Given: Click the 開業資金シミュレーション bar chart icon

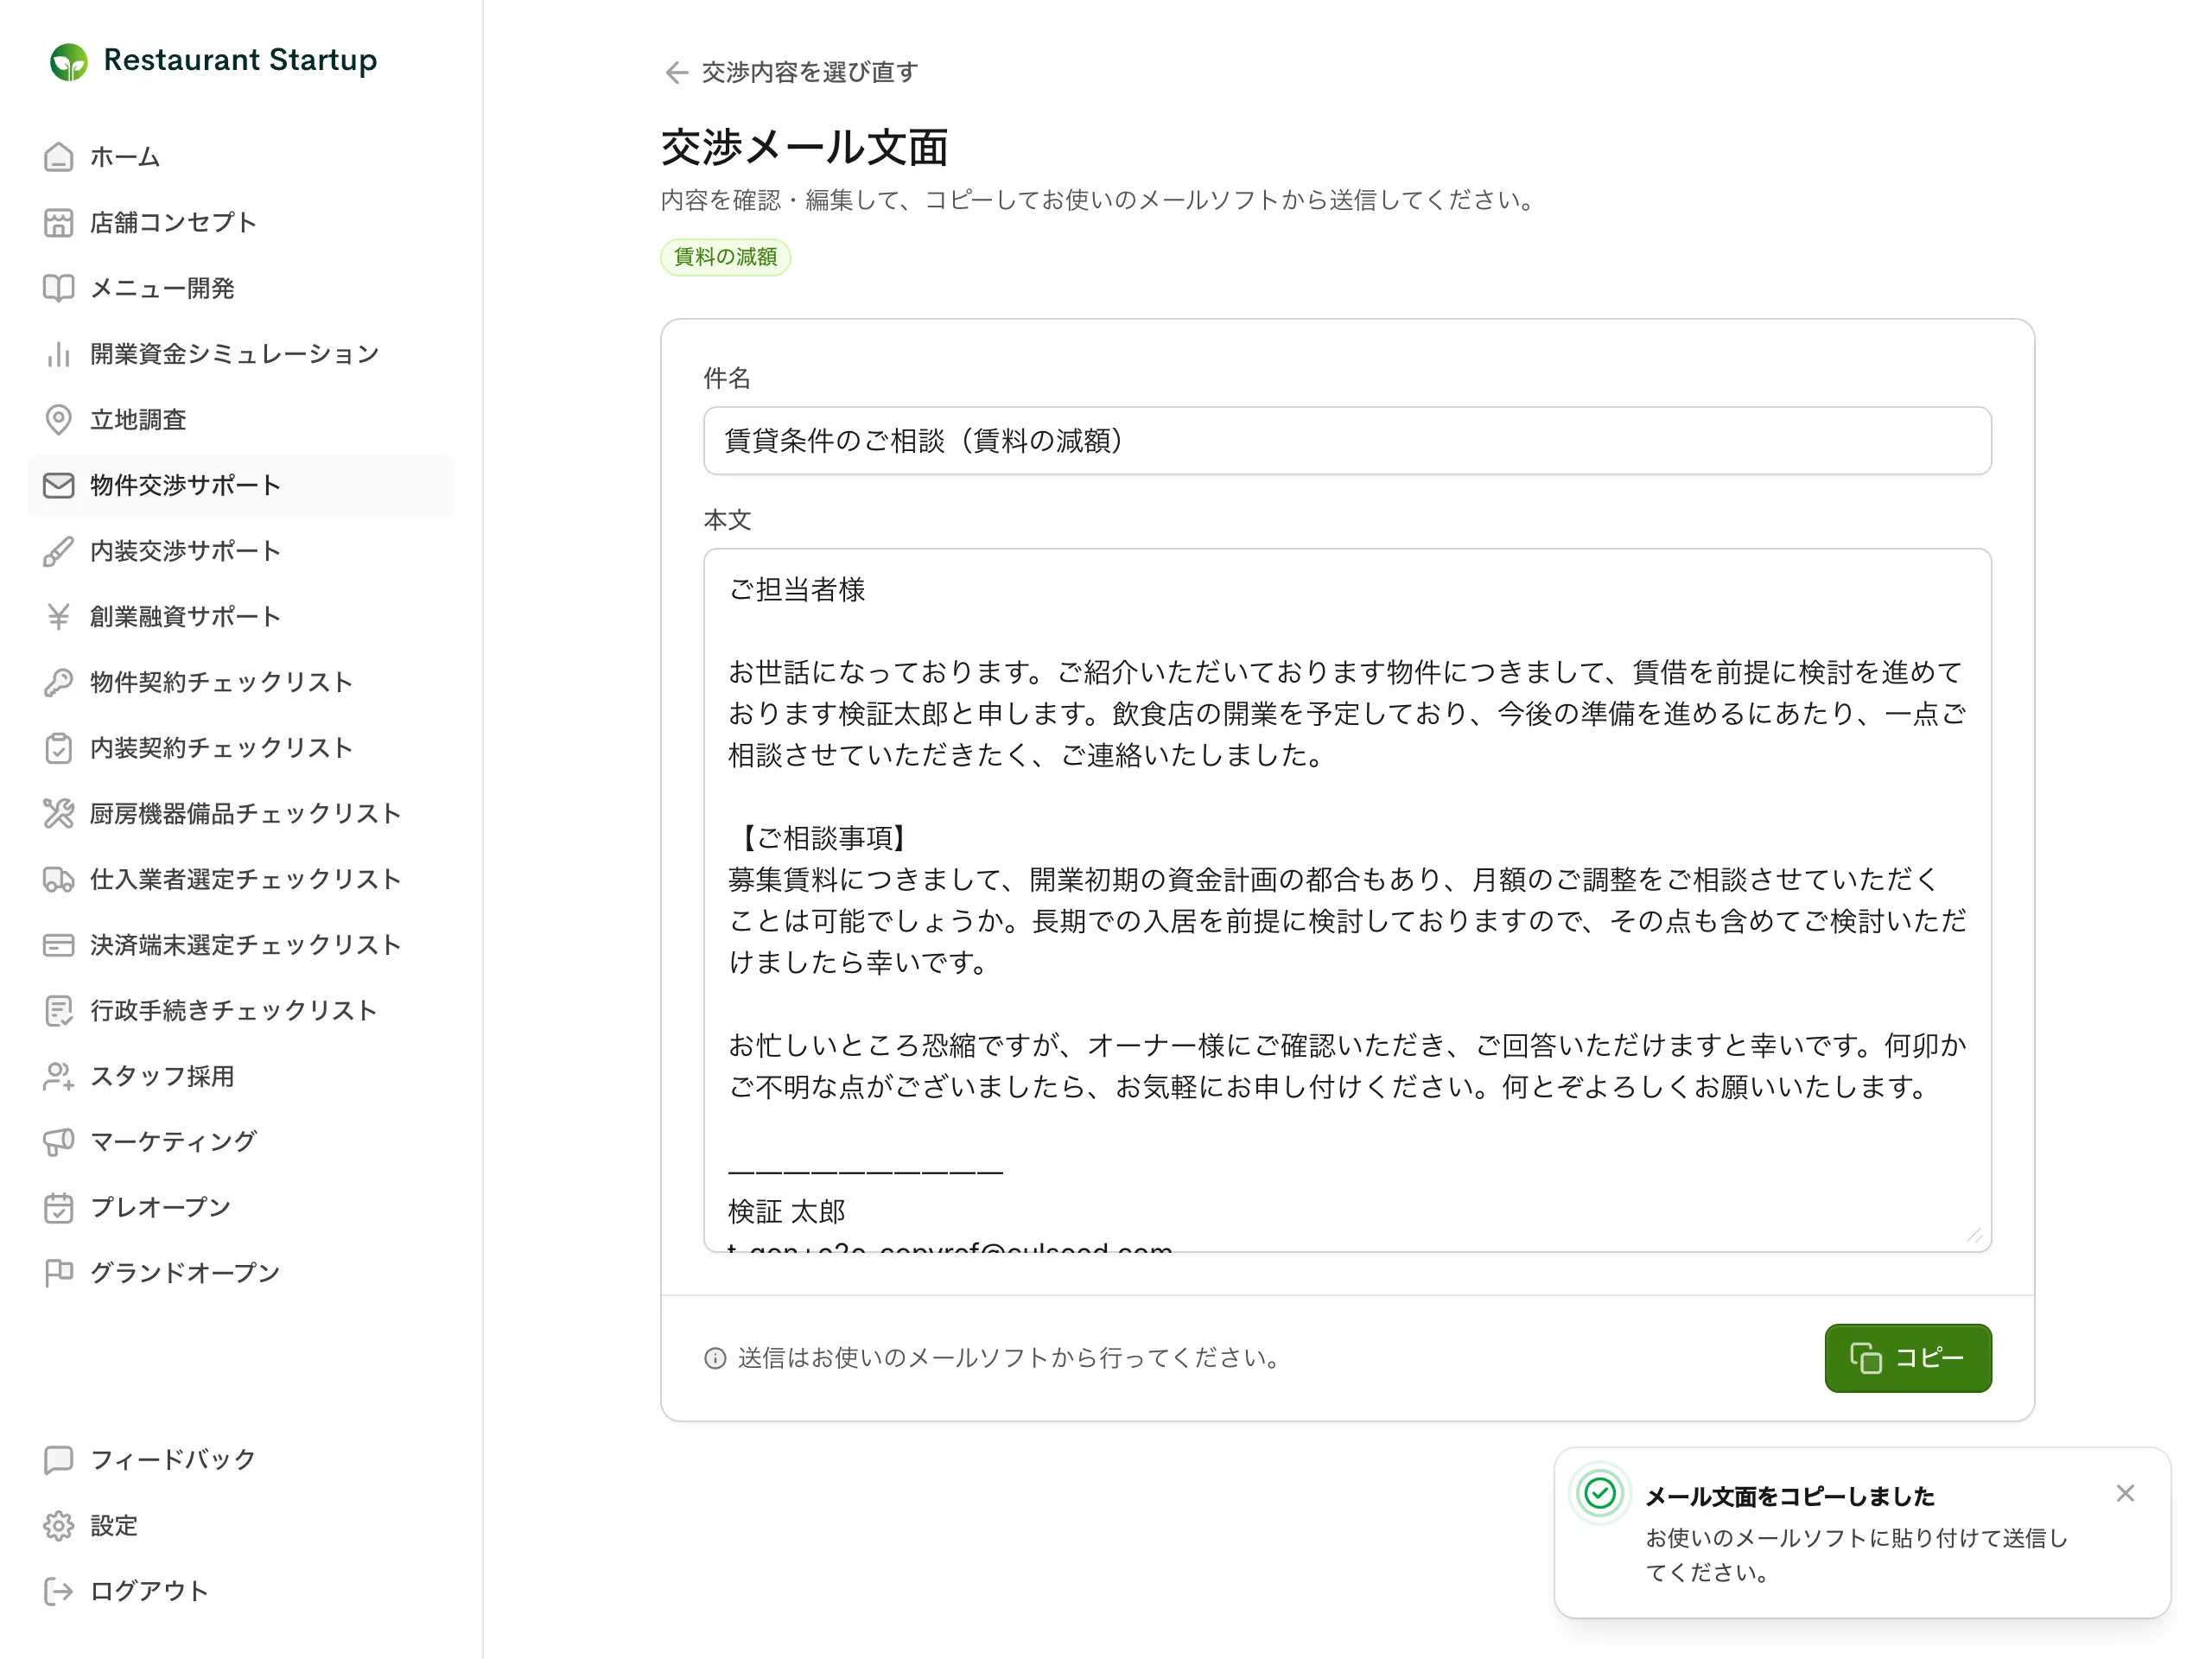Looking at the screenshot, I should pyautogui.click(x=59, y=354).
